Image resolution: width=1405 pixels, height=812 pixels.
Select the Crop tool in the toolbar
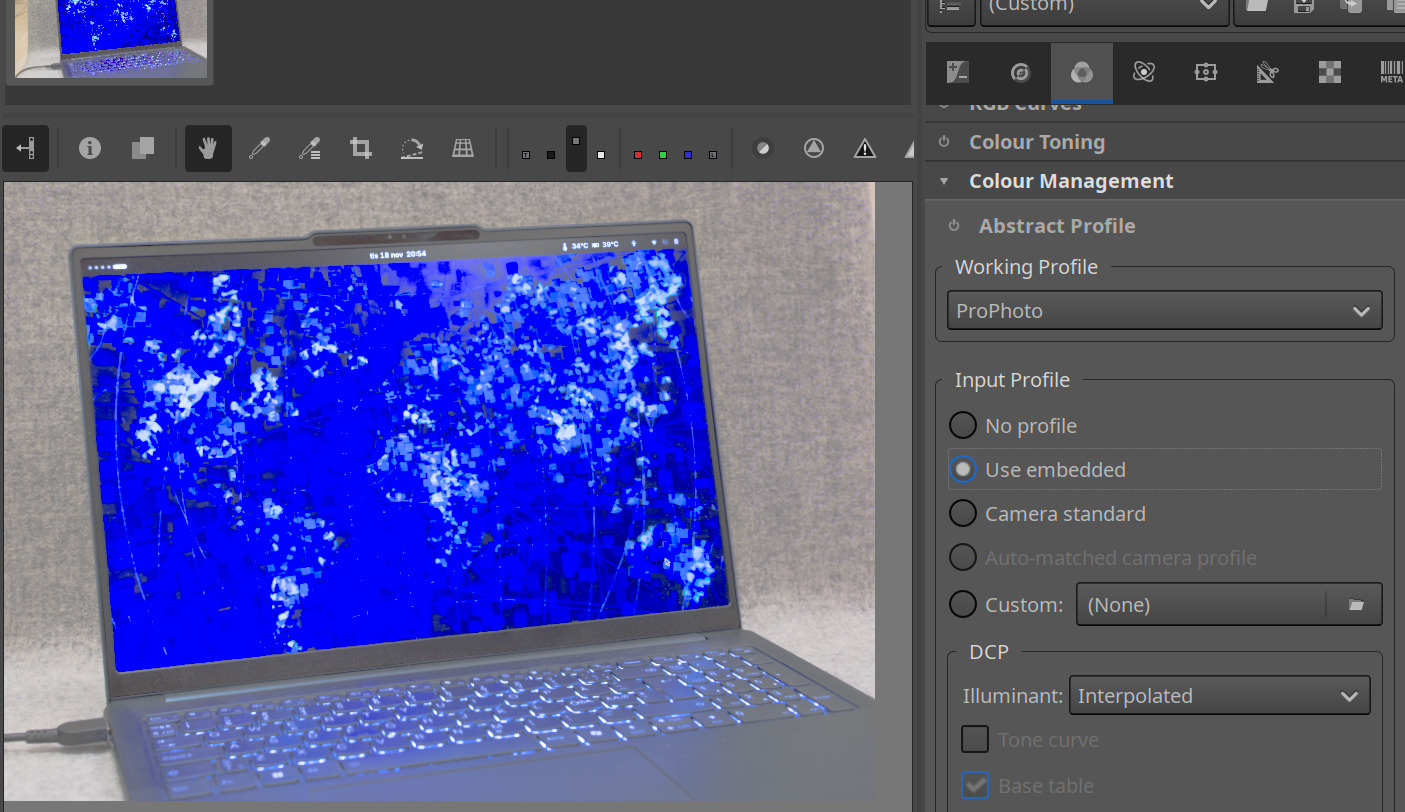(361, 149)
